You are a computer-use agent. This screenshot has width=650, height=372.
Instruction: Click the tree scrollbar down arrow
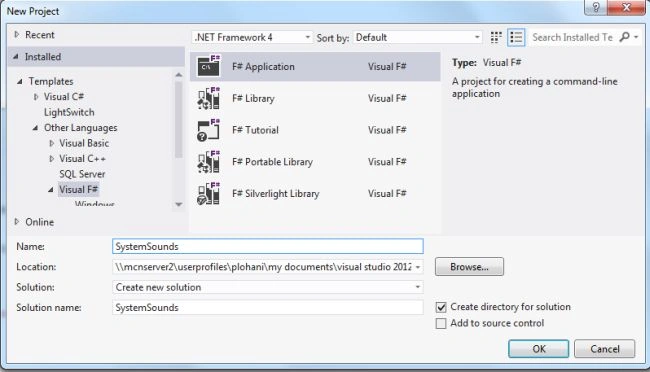click(179, 204)
